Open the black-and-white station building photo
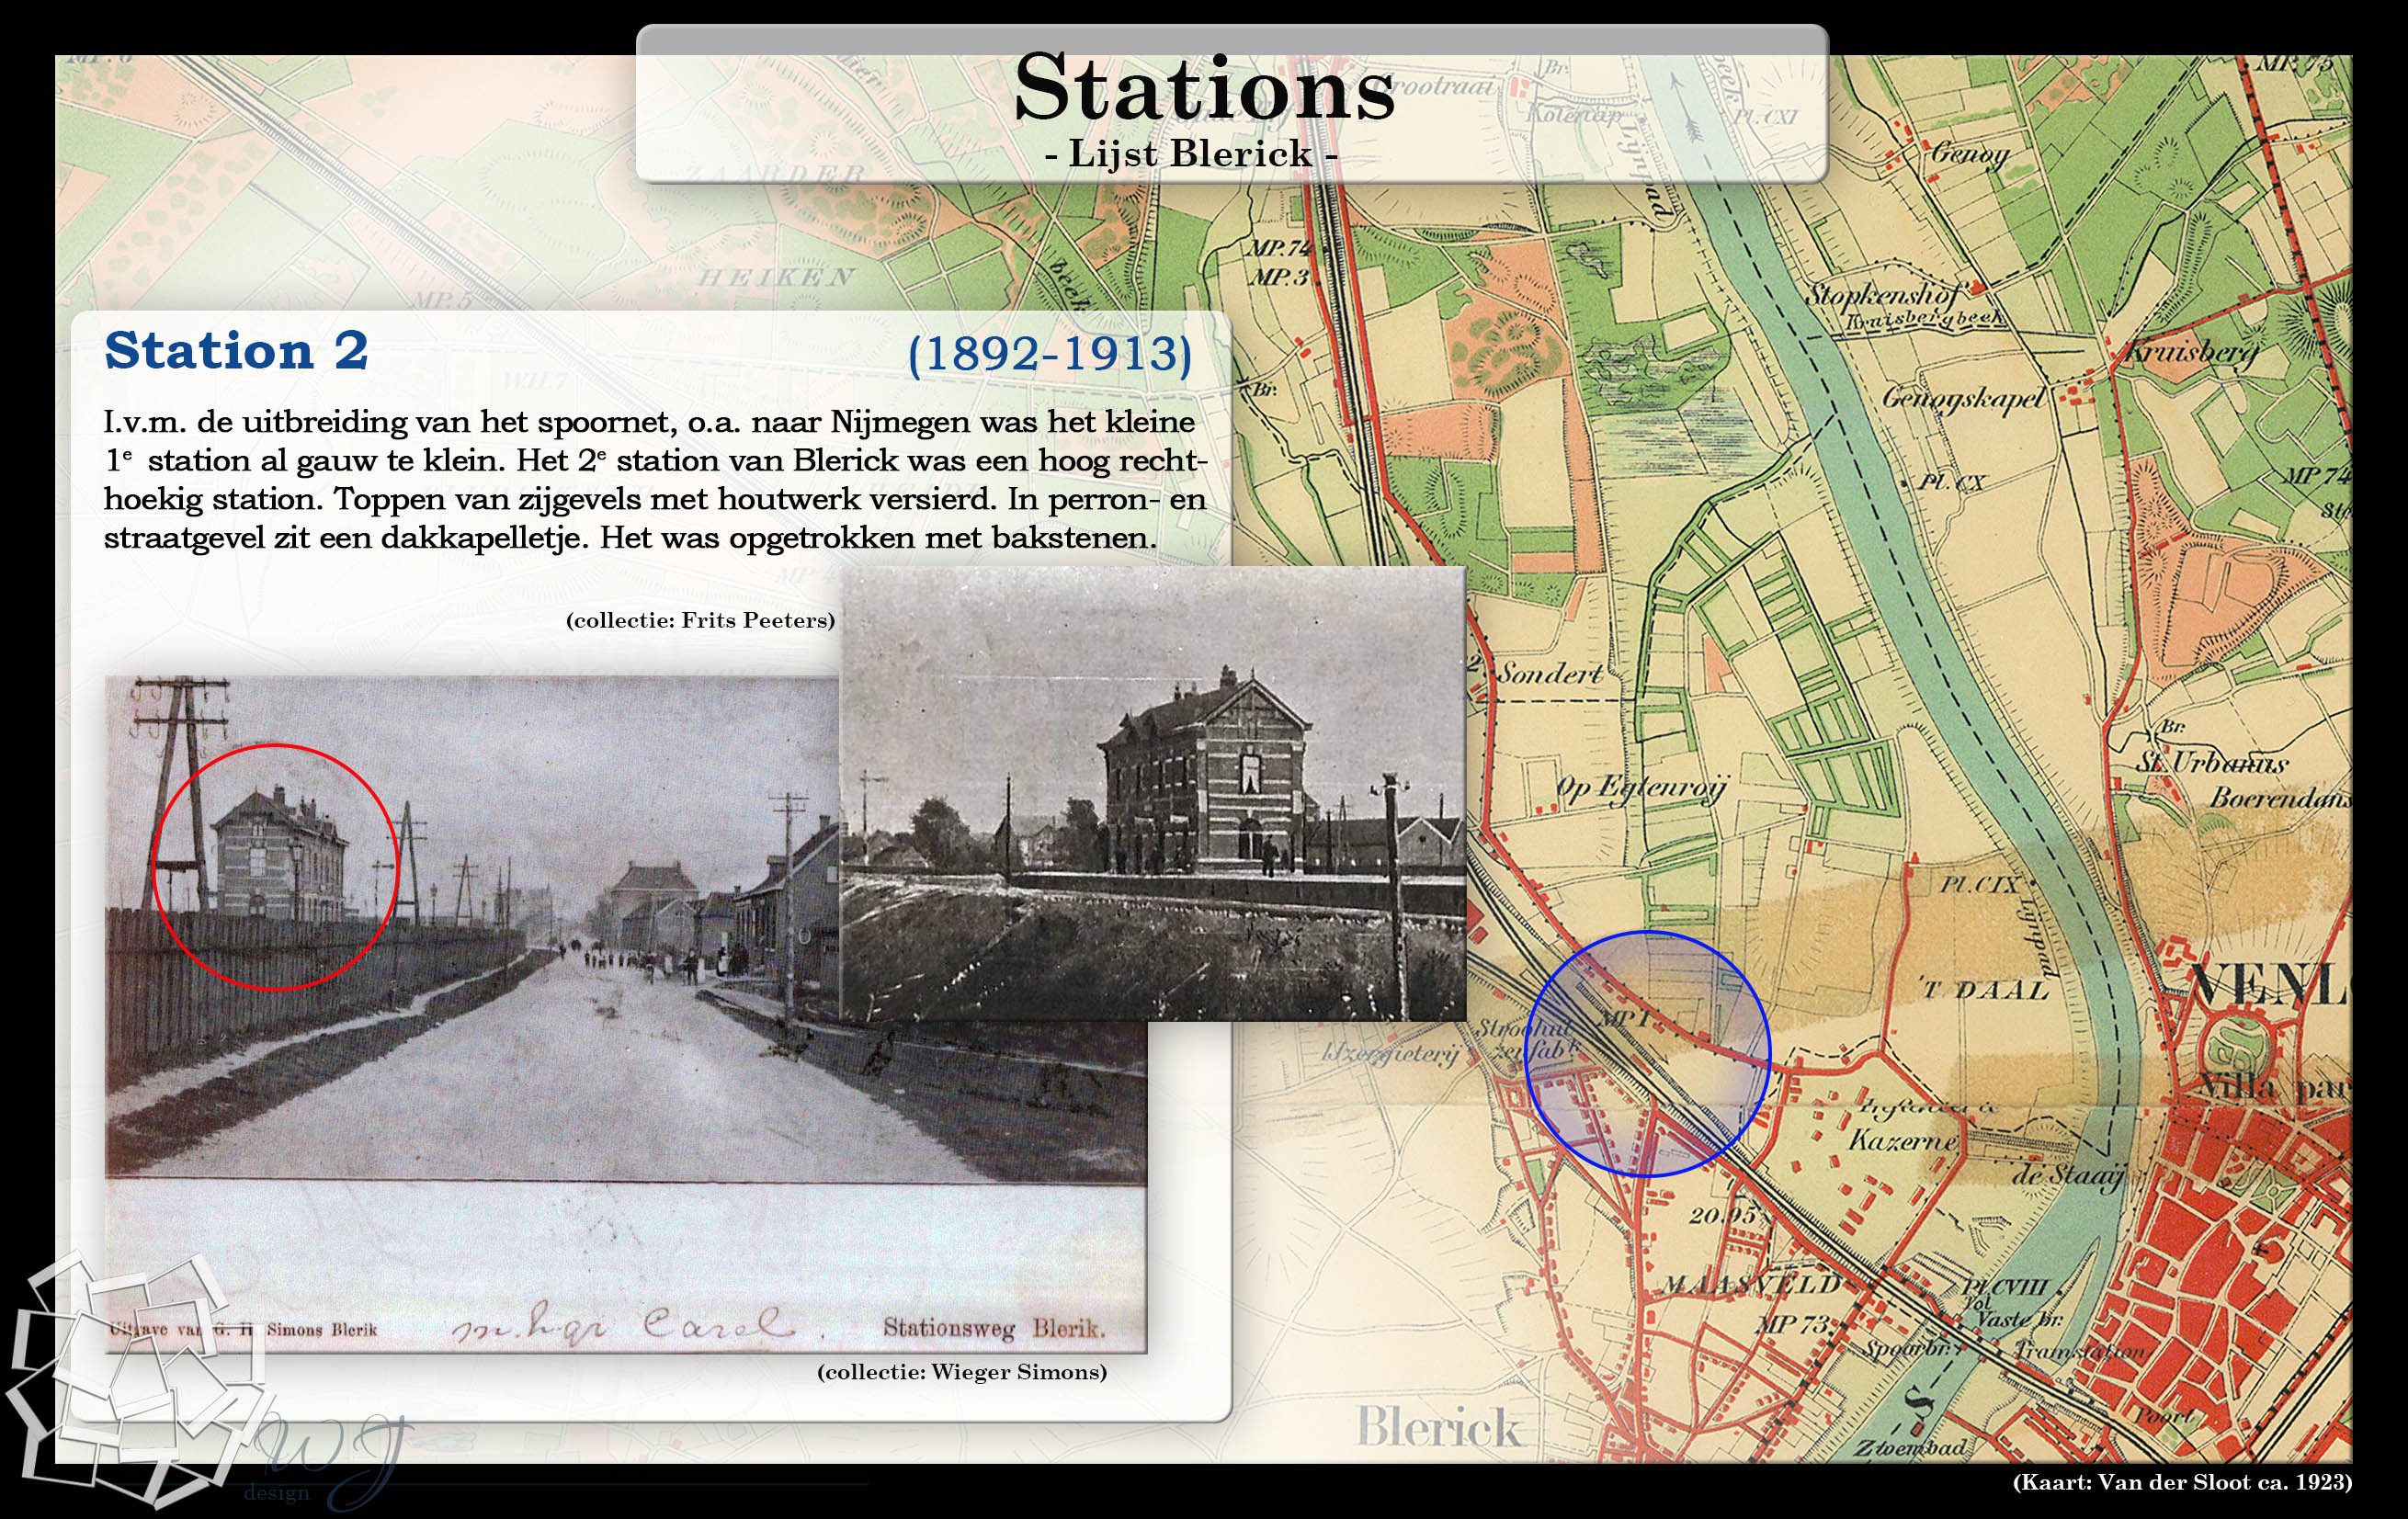2408x1519 pixels. tap(1153, 793)
